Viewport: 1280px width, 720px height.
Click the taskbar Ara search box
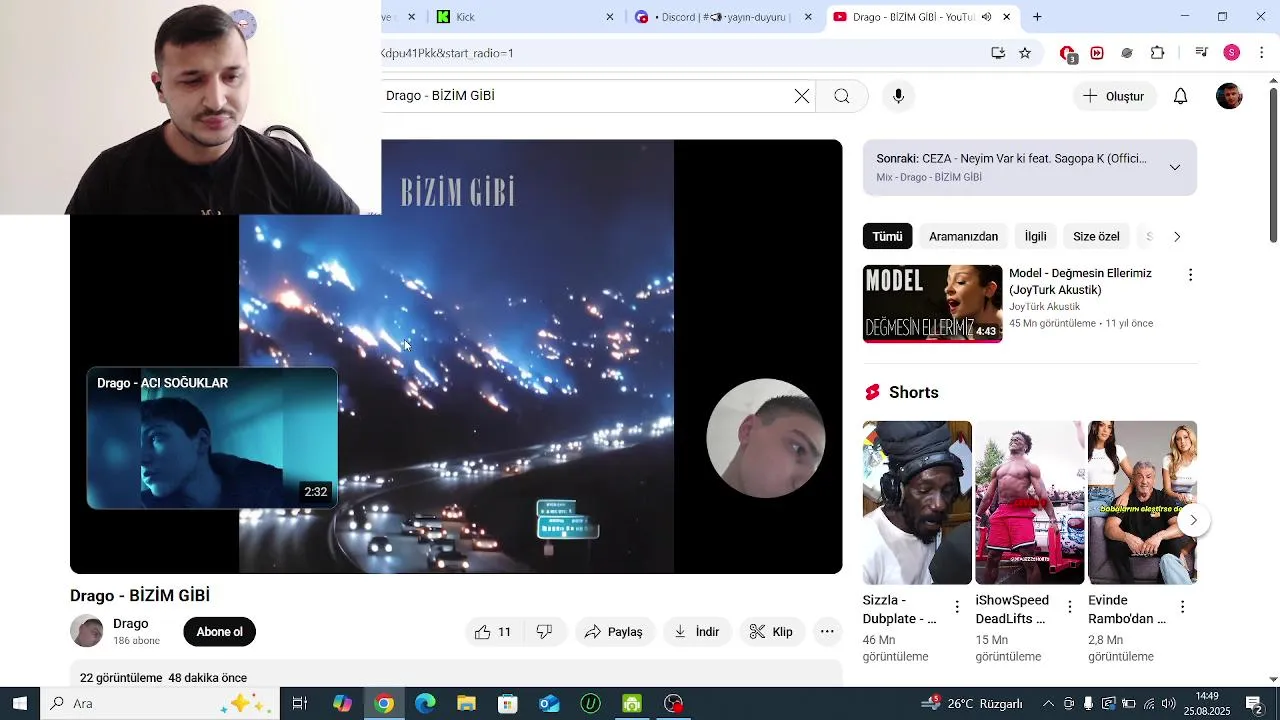click(160, 704)
